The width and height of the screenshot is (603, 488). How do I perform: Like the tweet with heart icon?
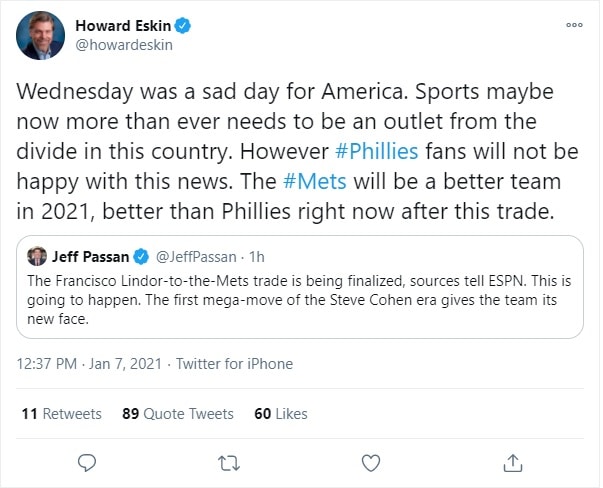[x=371, y=462]
